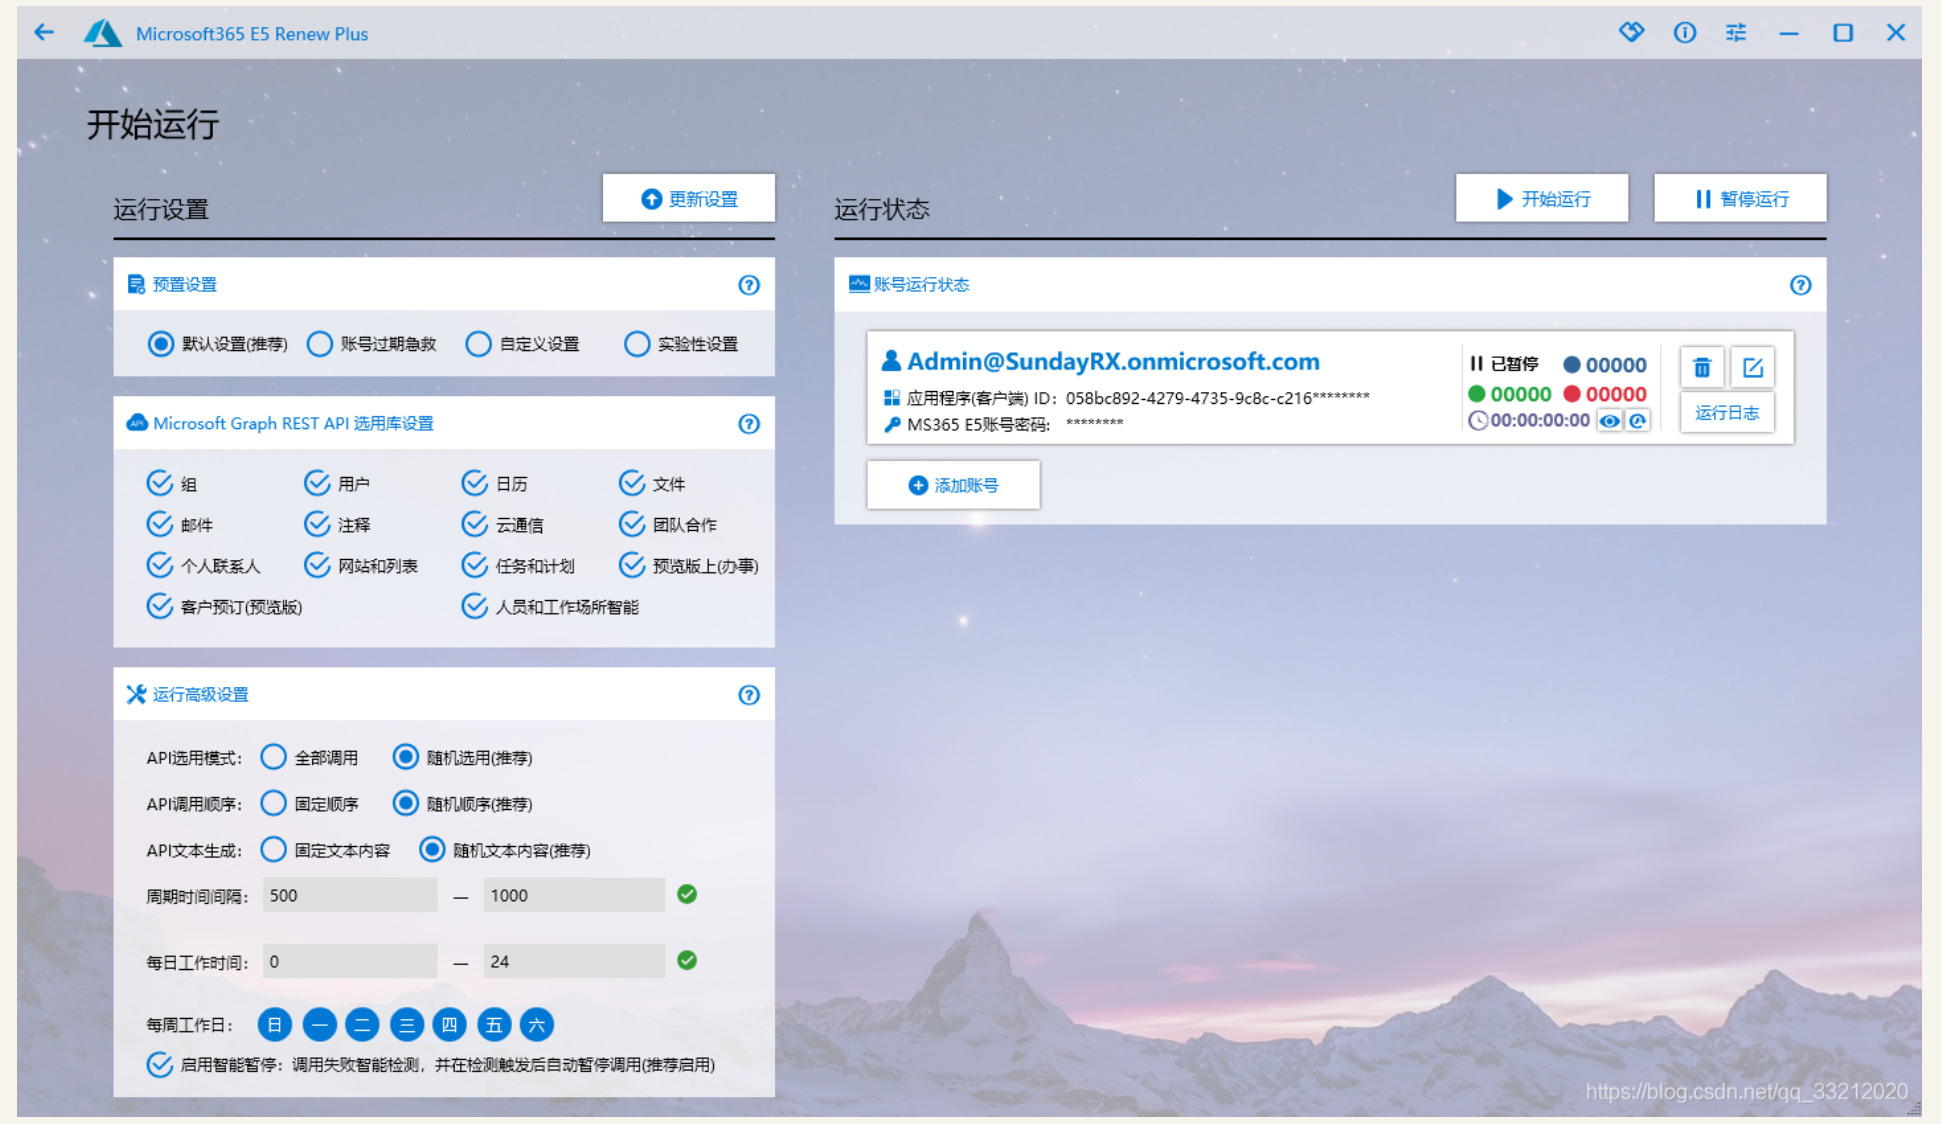The image size is (1941, 1124).
Task: Toggle the 团队合作 API checkbox
Action: (x=632, y=524)
